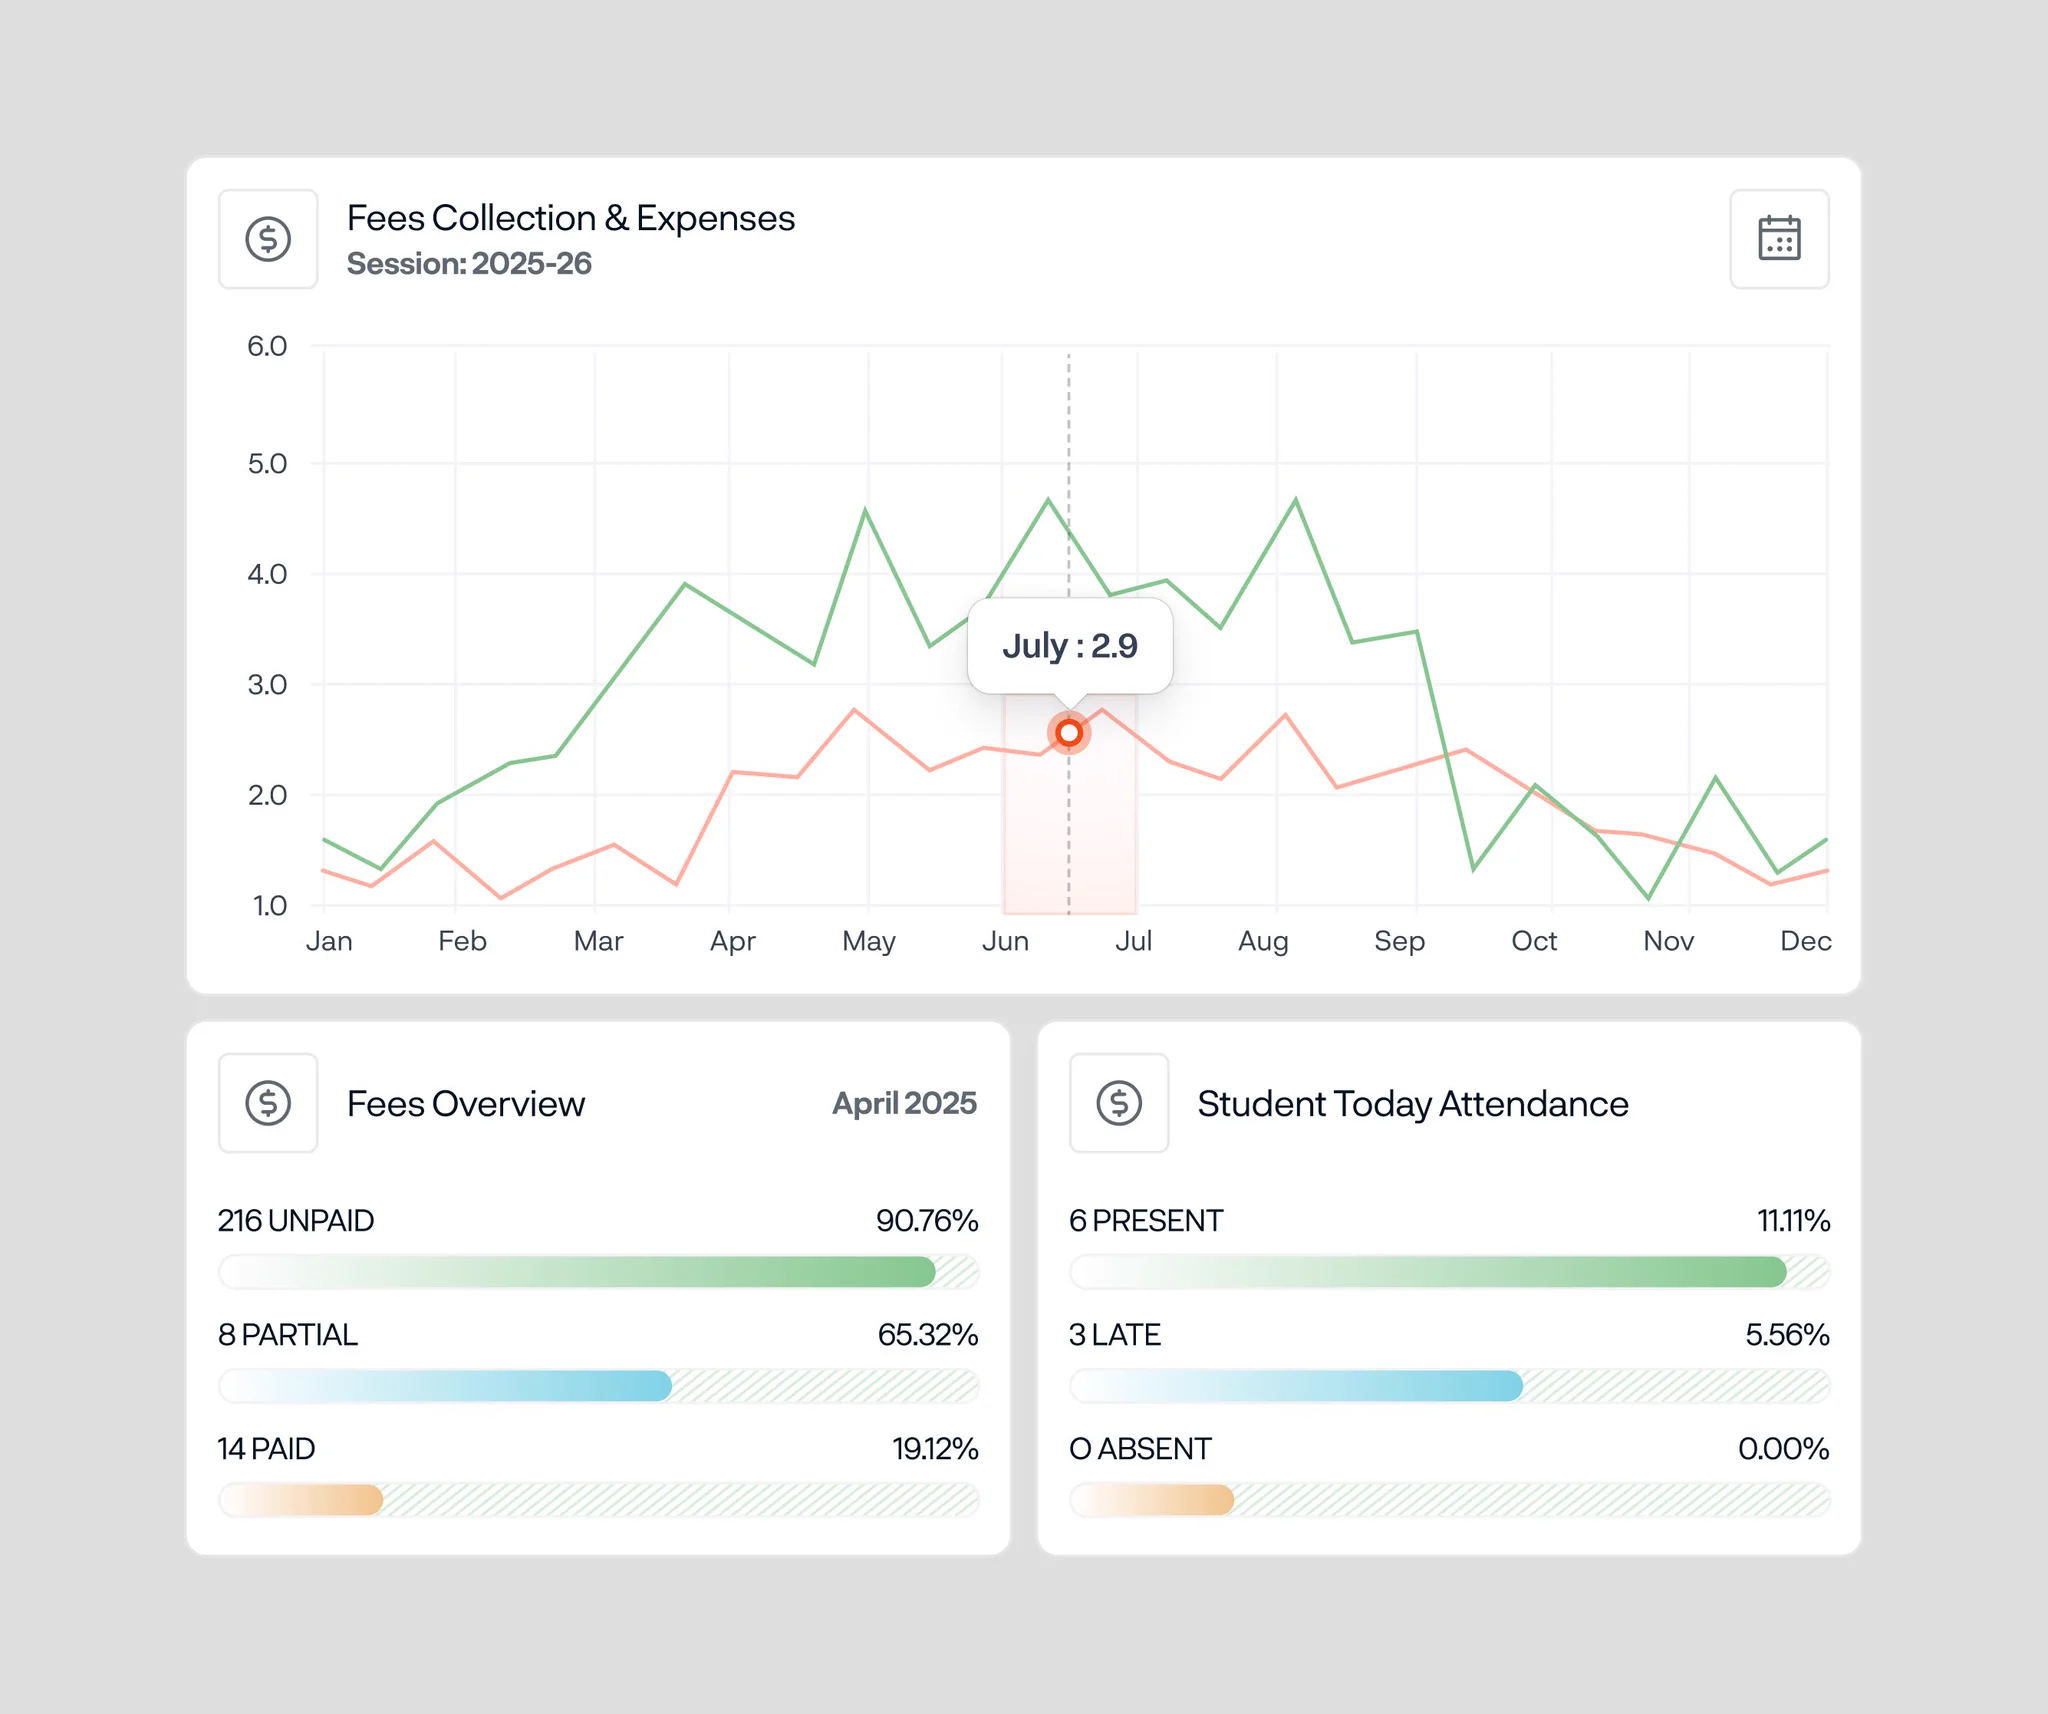Click the UNPAID progress bar
2048x1714 pixels.
tap(598, 1272)
